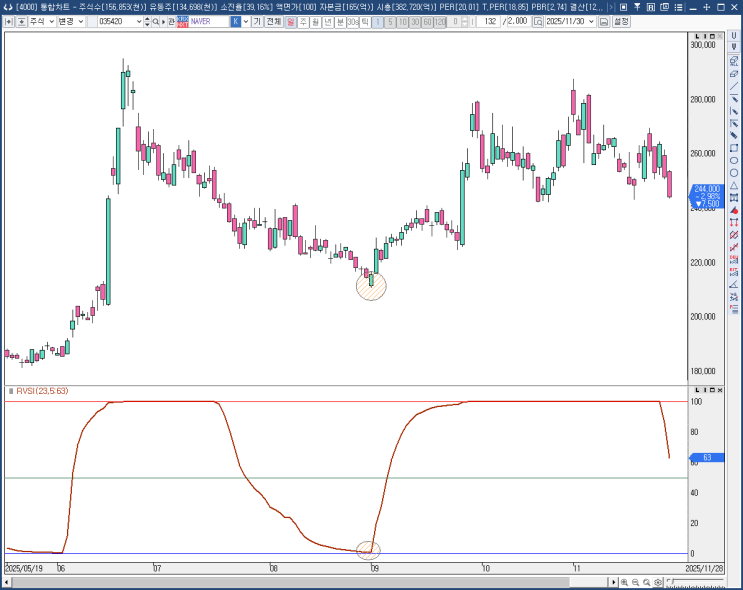This screenshot has width=743, height=590.
Task: Click the R icon in title bar
Action: [x=651, y=7]
